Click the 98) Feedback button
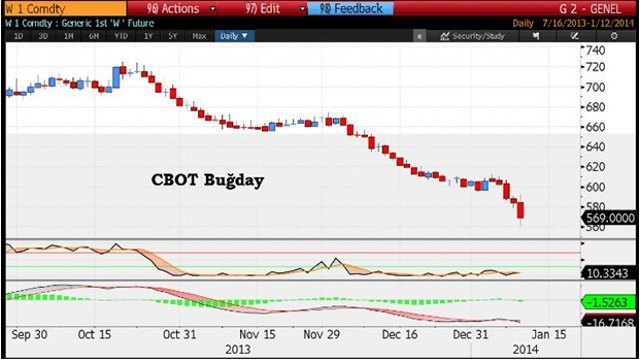 click(351, 9)
